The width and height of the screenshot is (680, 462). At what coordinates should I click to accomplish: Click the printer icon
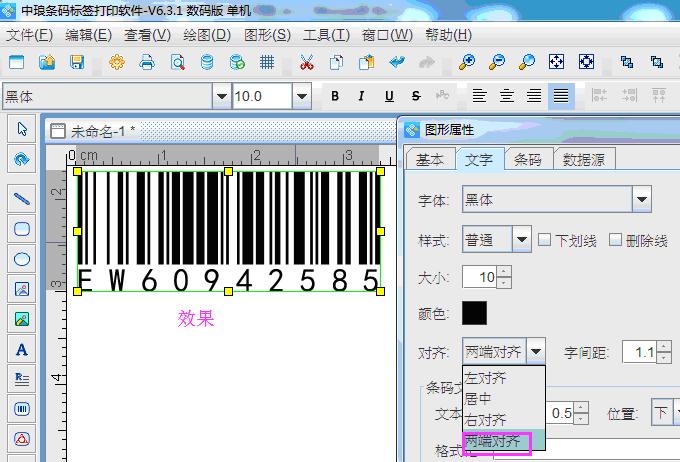click(147, 62)
